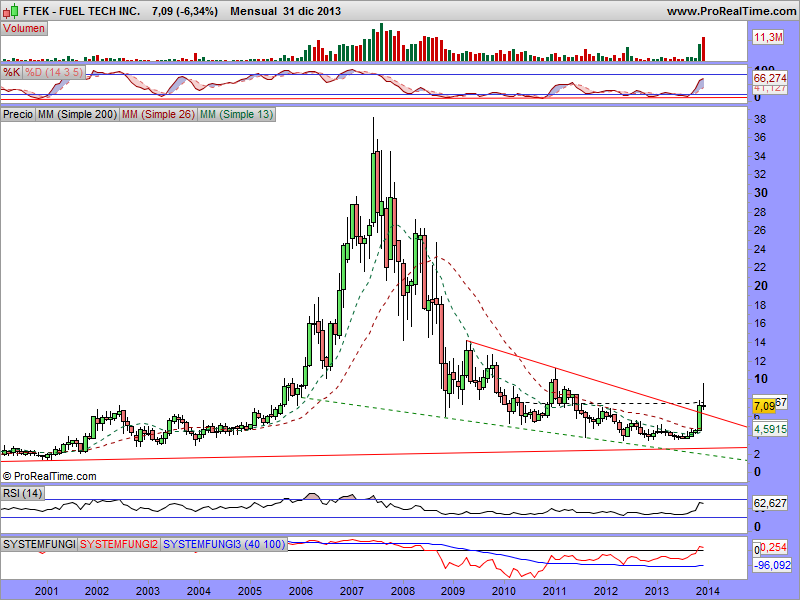Click the -96,092 SYSTEMFUNGI3 value
The width and height of the screenshot is (800, 600).
pos(772,565)
